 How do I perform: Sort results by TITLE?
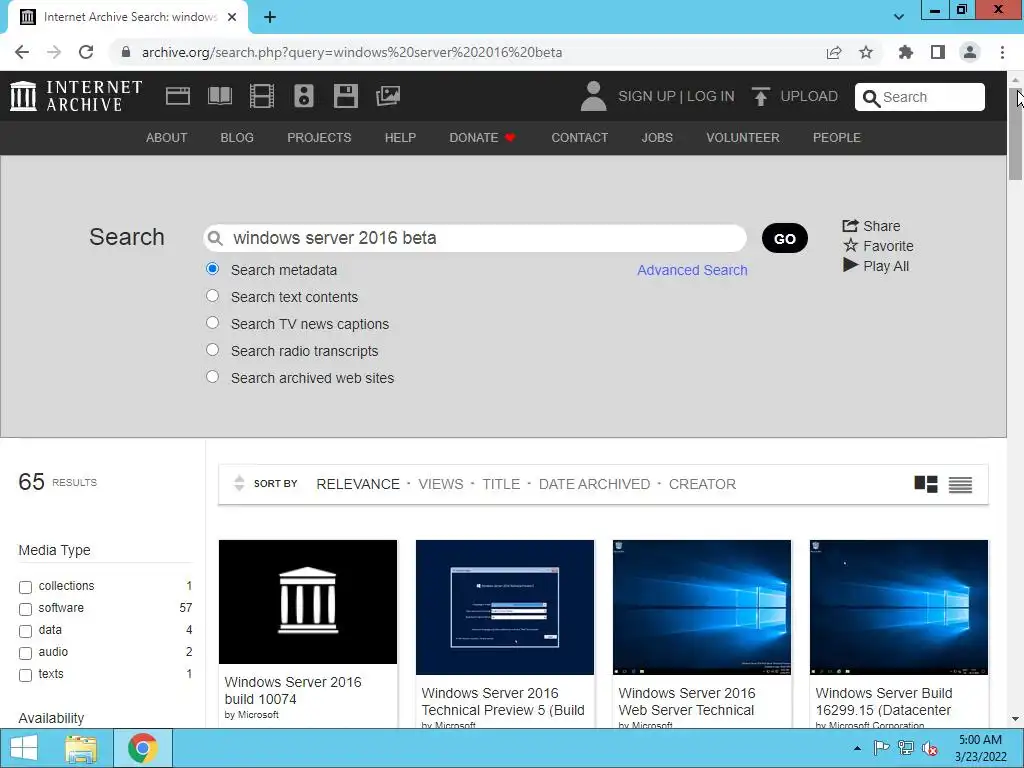tap(501, 484)
